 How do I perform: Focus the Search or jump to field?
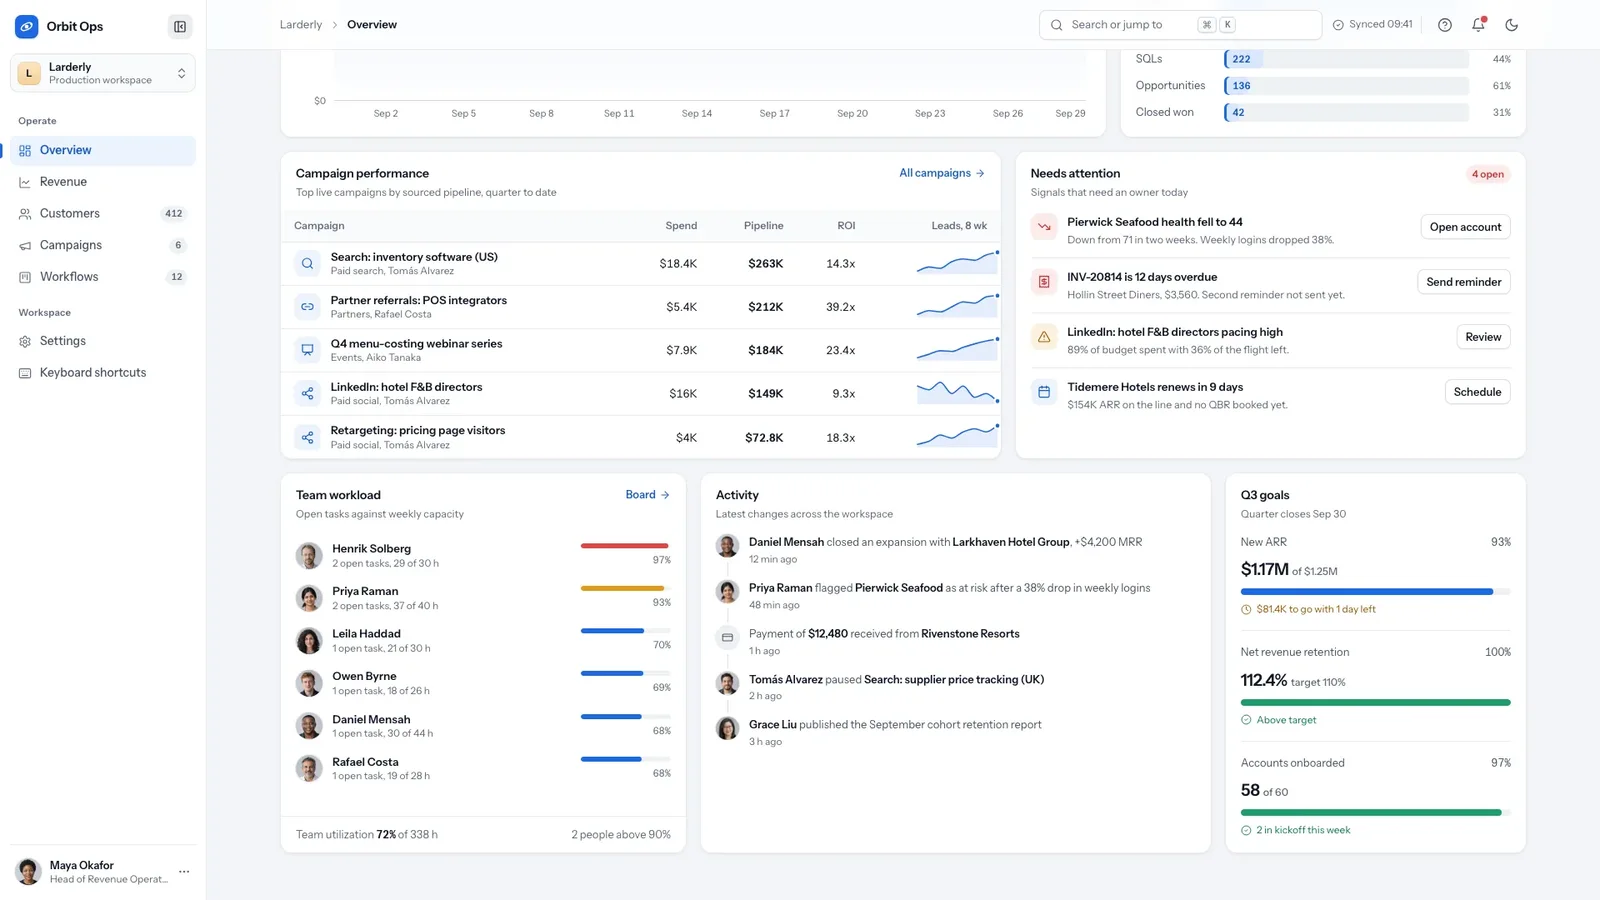click(x=1180, y=25)
